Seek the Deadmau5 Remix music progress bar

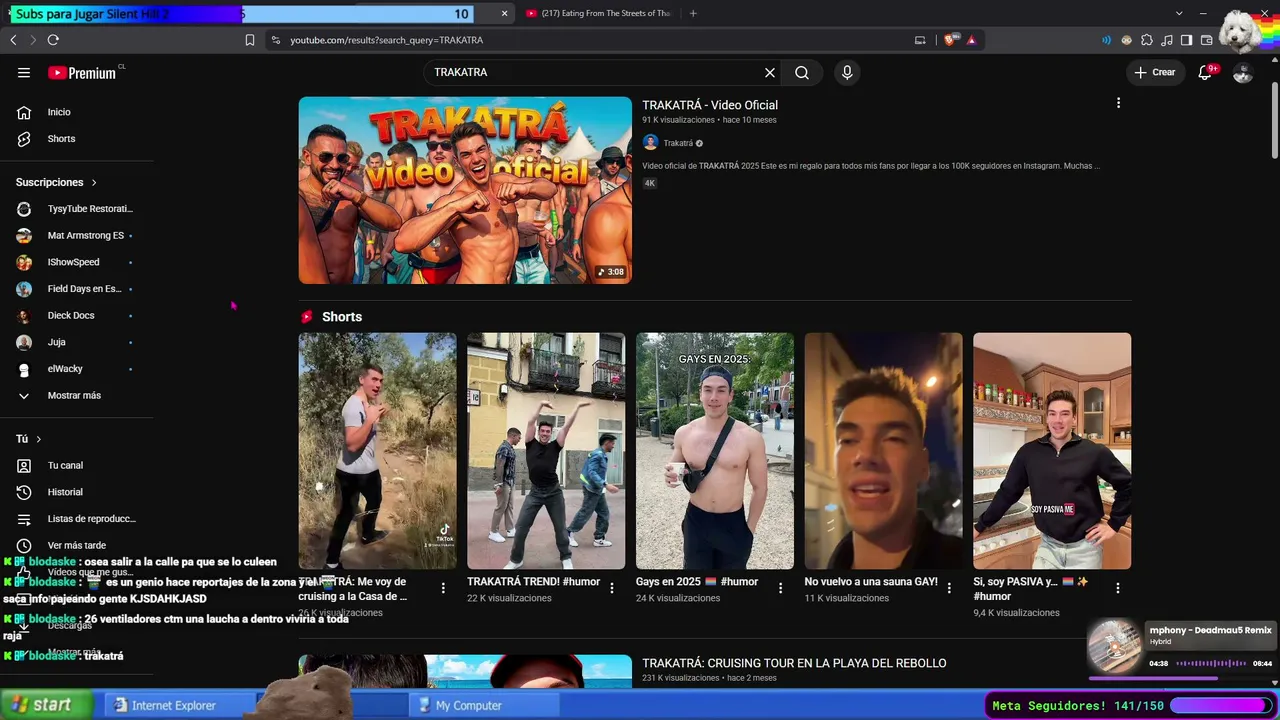click(1180, 678)
